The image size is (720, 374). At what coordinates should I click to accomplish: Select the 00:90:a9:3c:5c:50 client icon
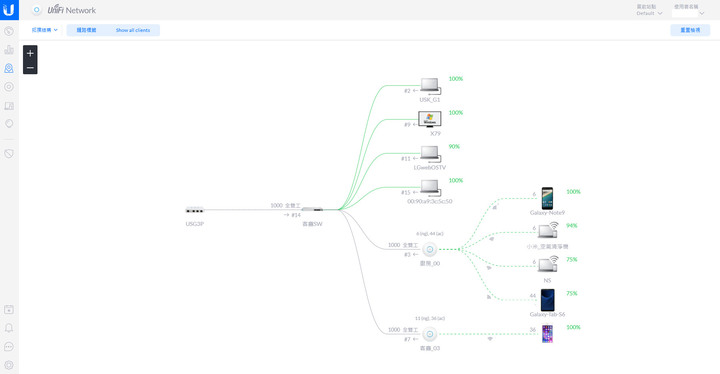(431, 188)
